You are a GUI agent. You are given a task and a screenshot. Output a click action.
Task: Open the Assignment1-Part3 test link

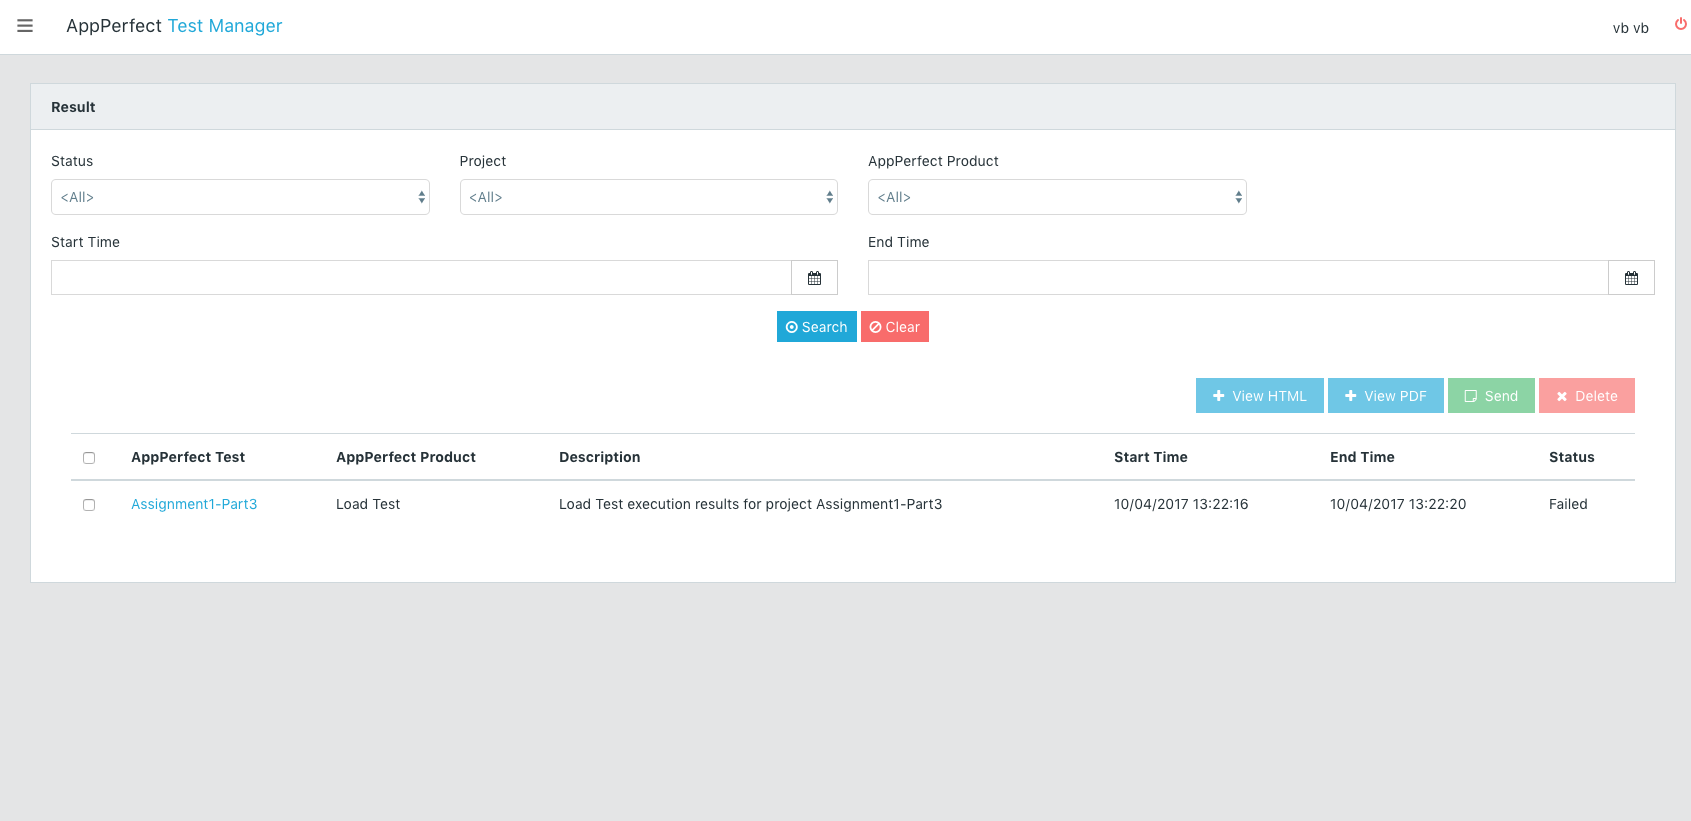pos(194,504)
